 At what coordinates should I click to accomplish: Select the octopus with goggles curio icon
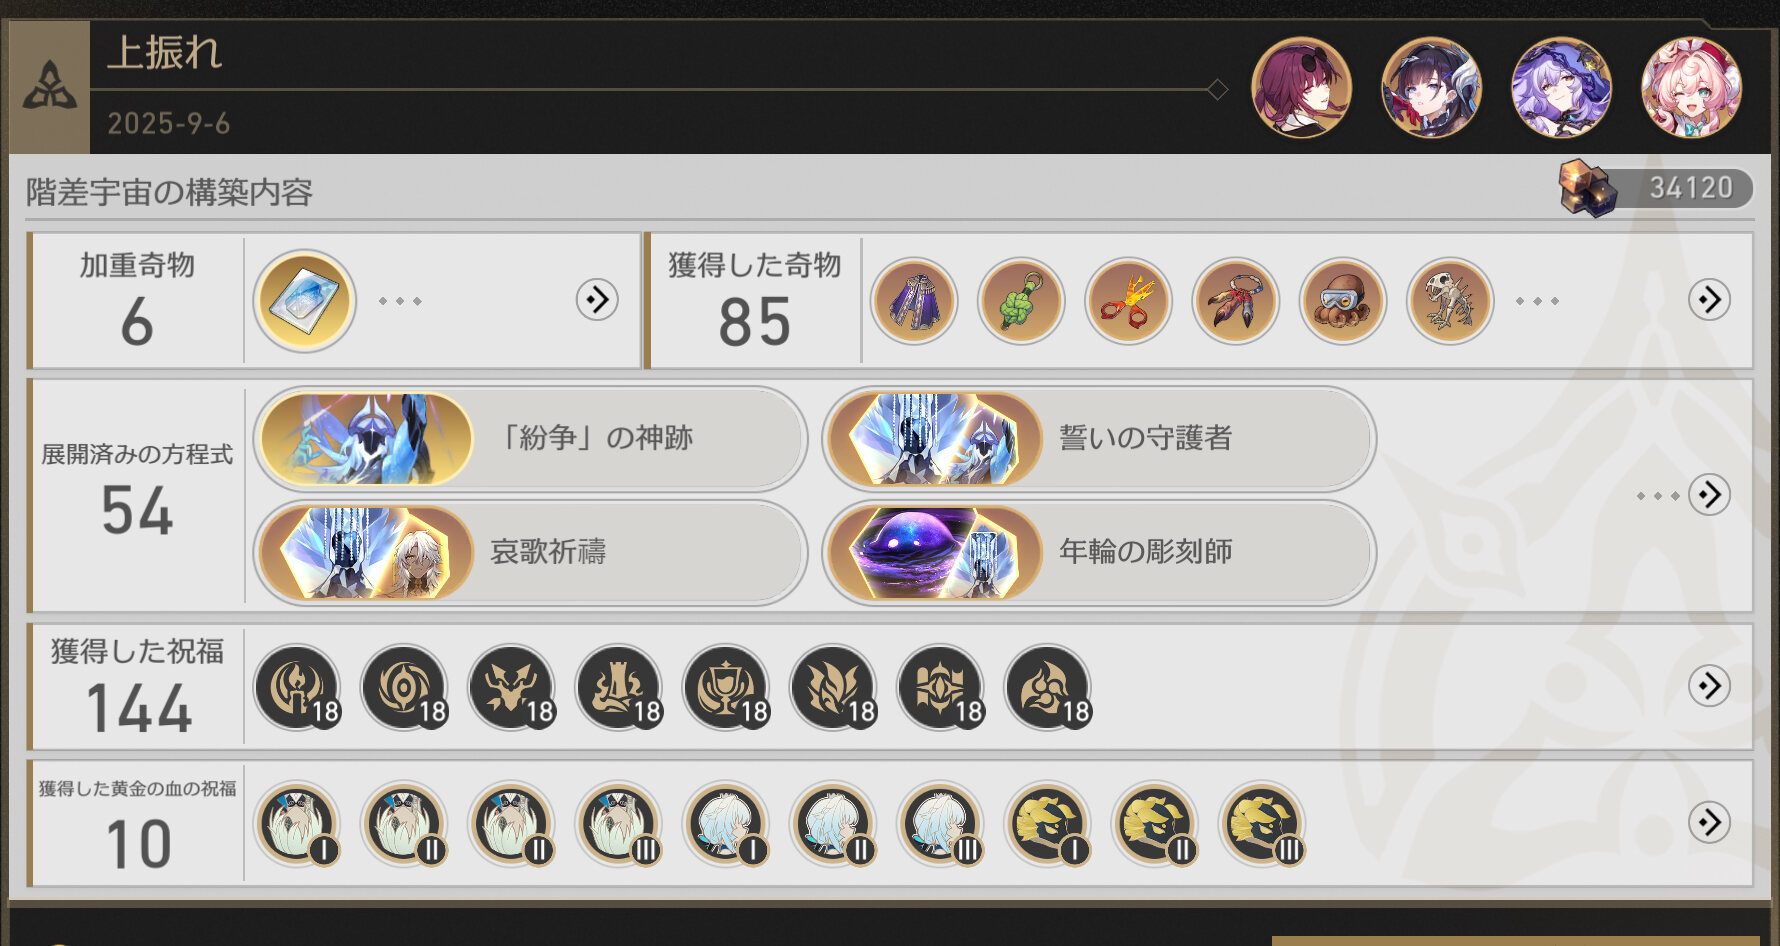pos(1343,300)
